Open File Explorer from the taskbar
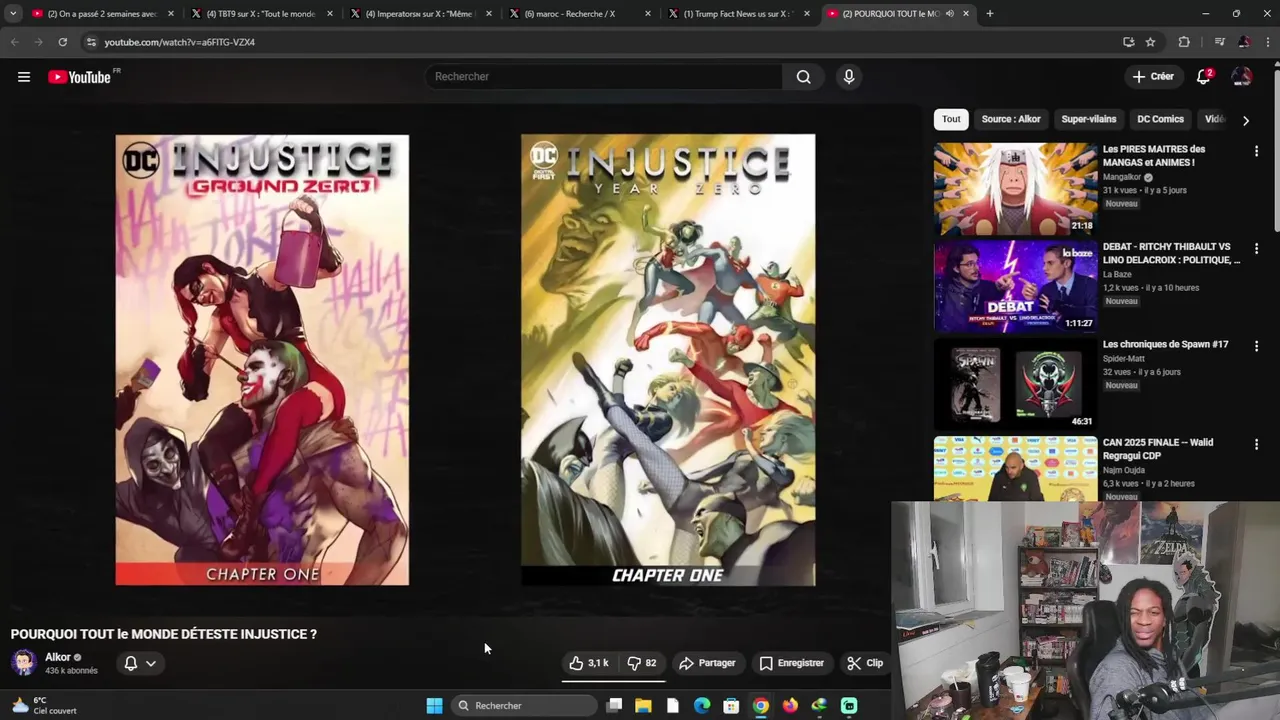This screenshot has width=1280, height=720. (643, 706)
